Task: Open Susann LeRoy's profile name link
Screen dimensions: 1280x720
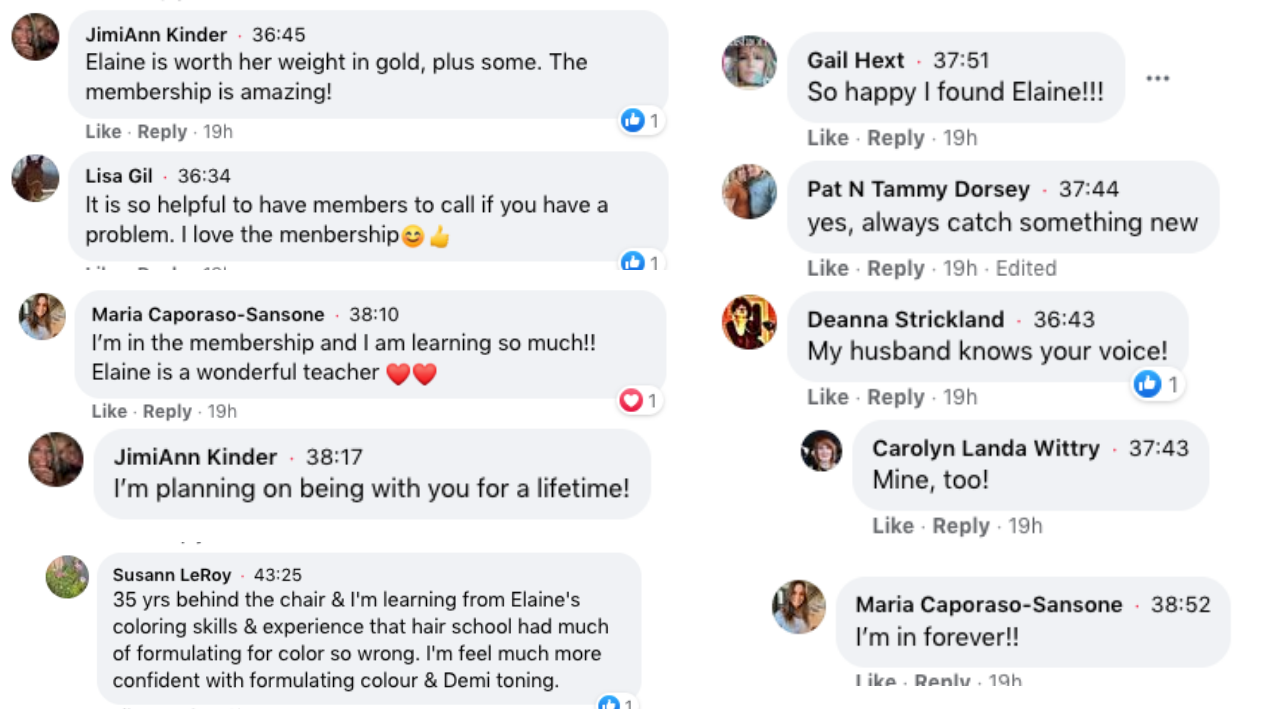Action: click(x=171, y=575)
